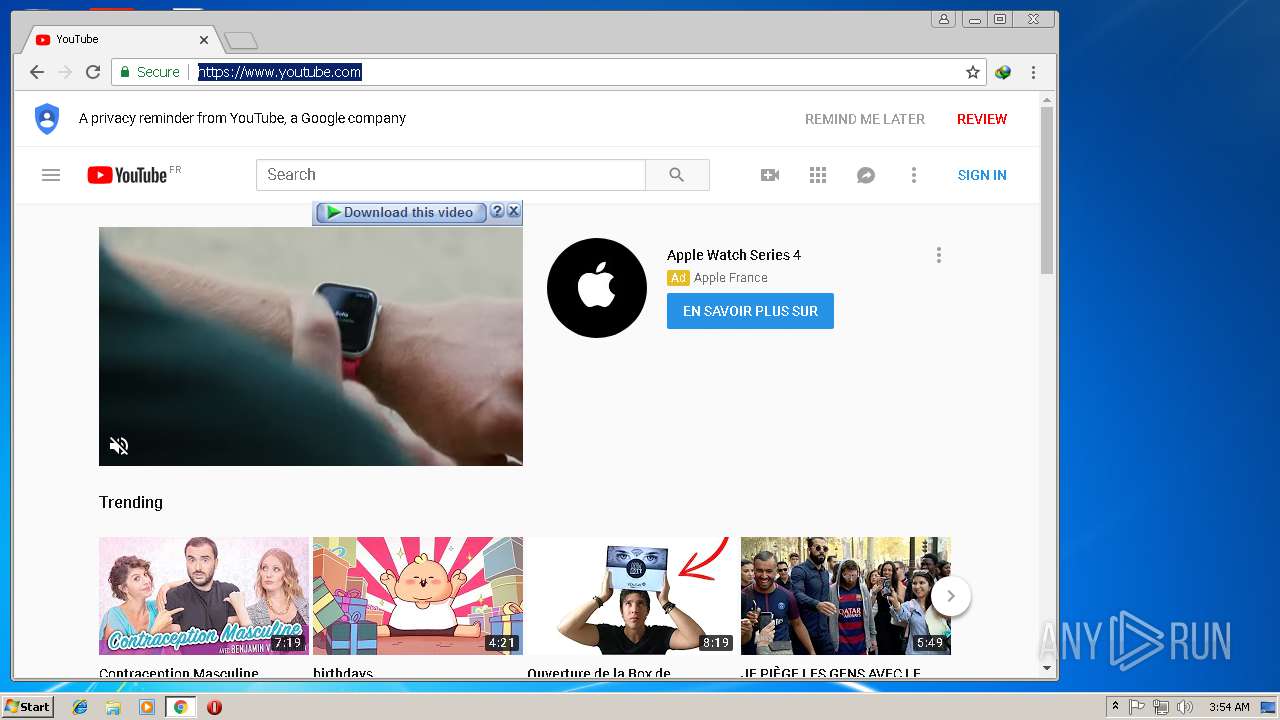1280x720 pixels.
Task: Click REVIEW privacy reminder
Action: [x=982, y=119]
